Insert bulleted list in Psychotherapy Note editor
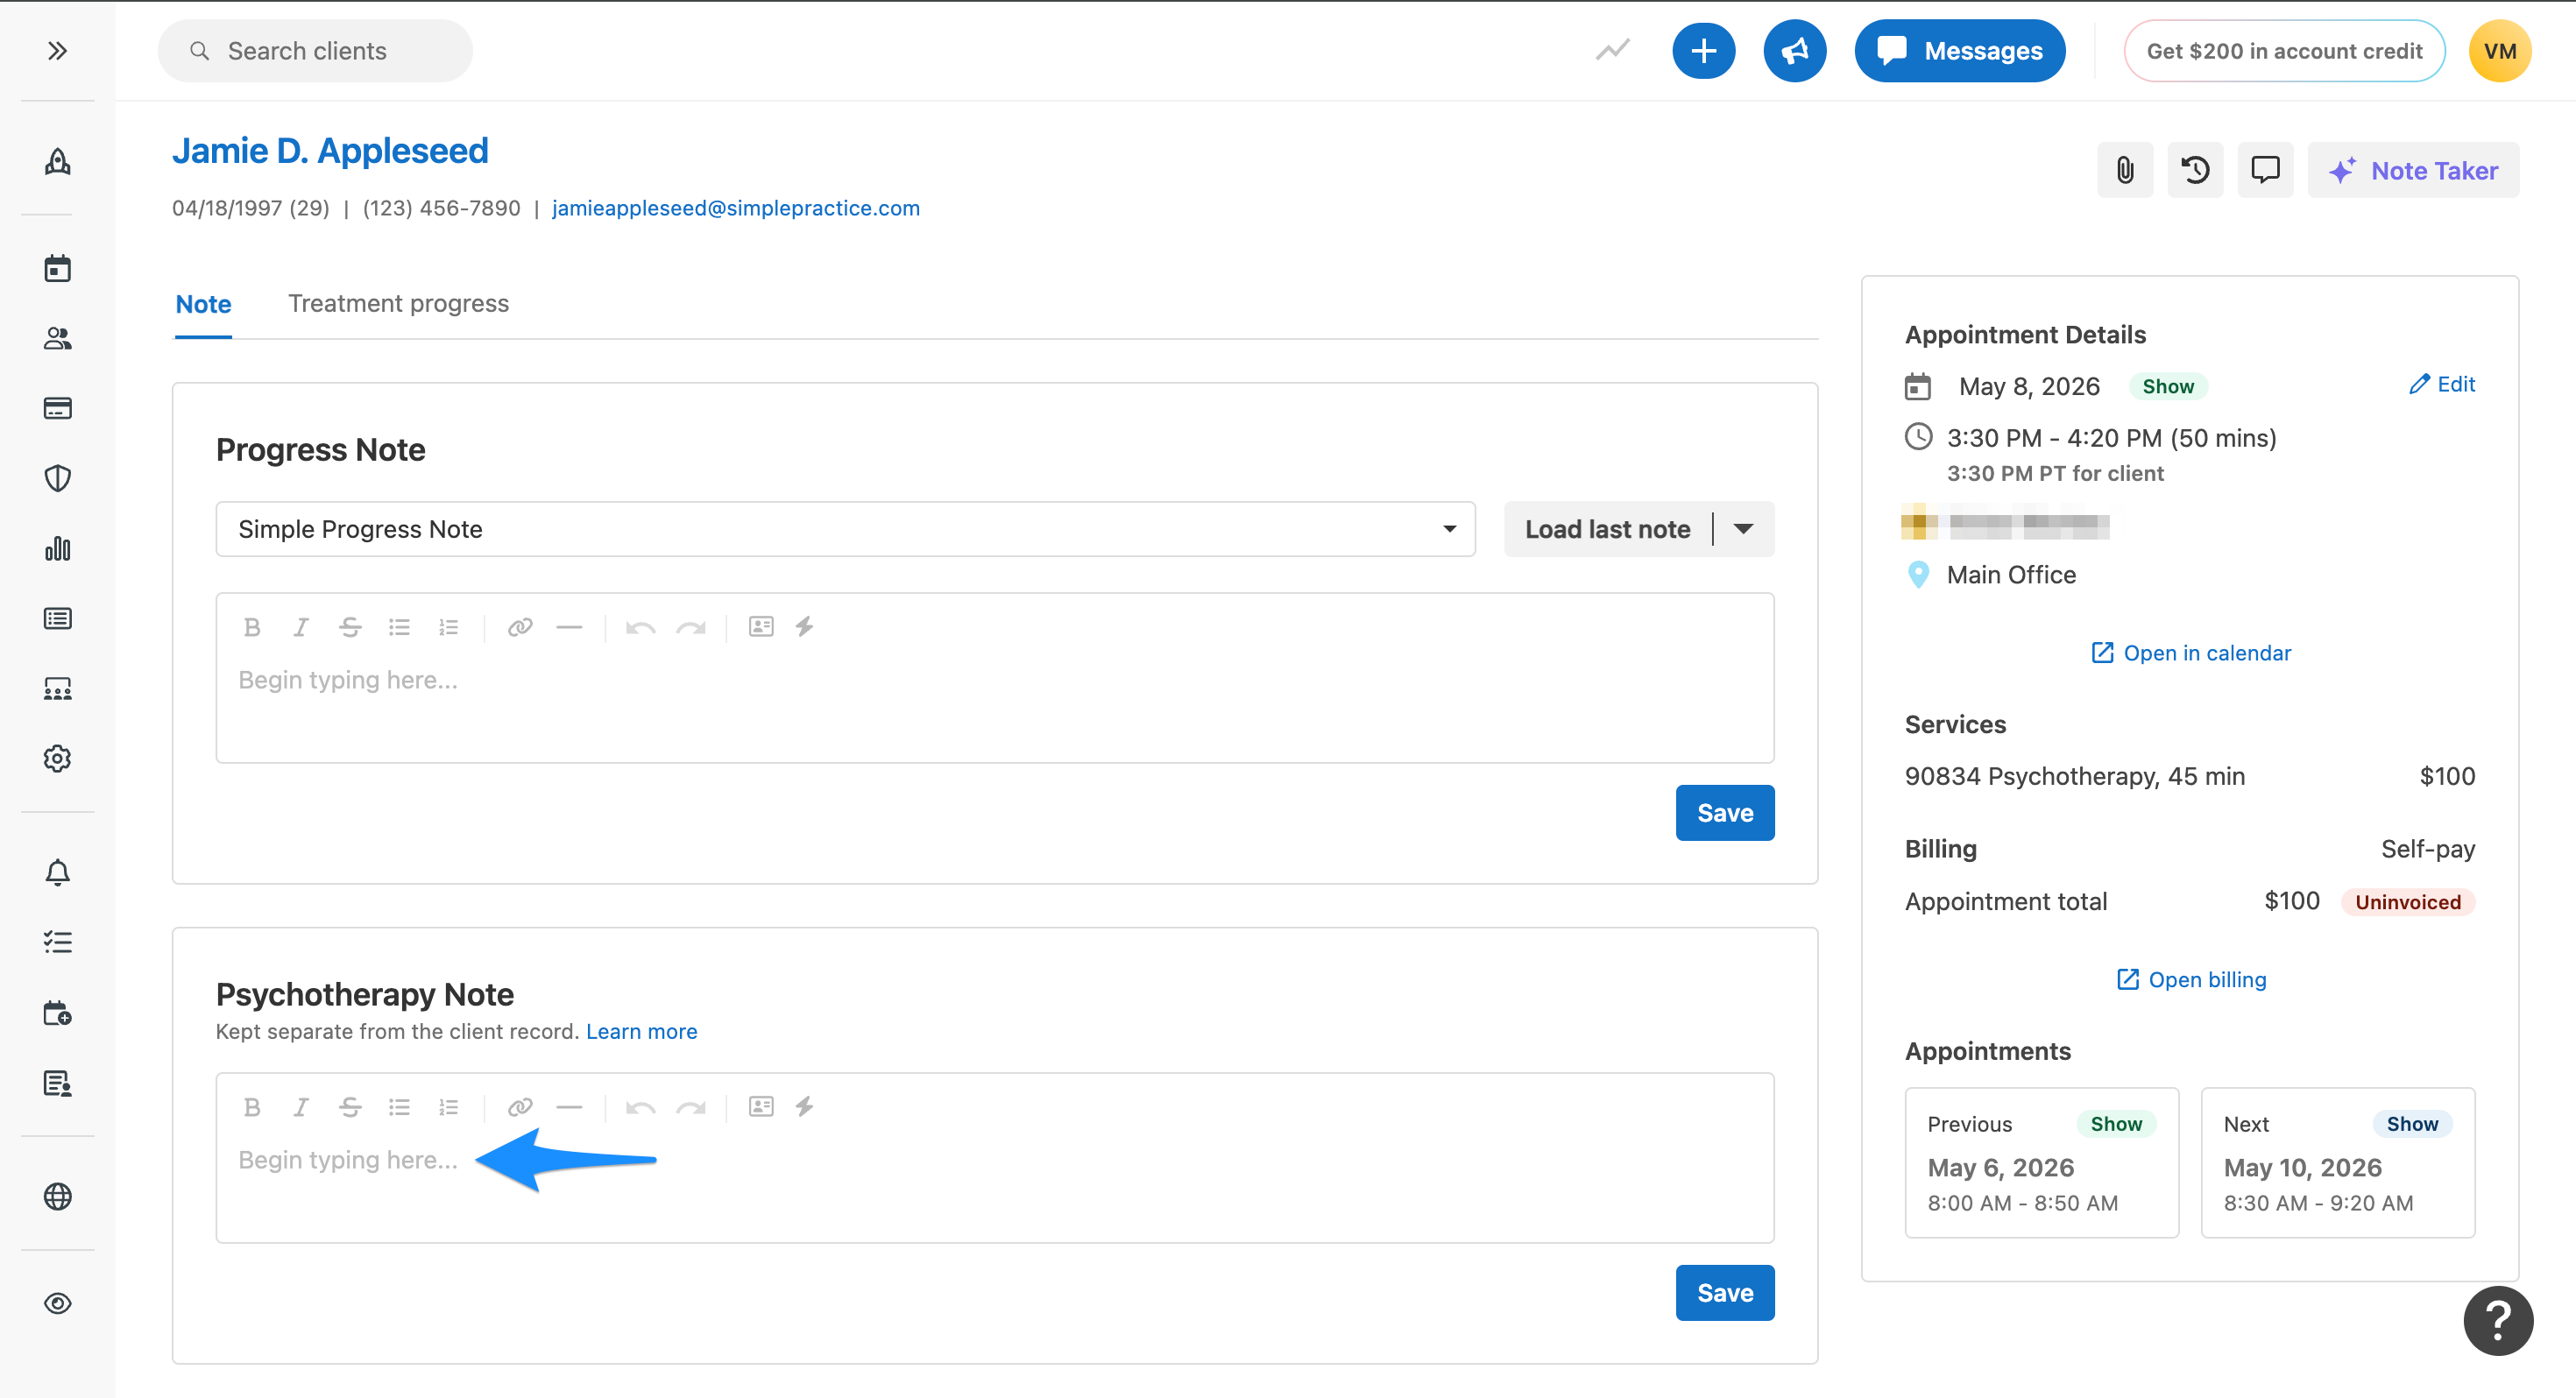Screen dimensions: 2576x1398 click(x=399, y=1107)
